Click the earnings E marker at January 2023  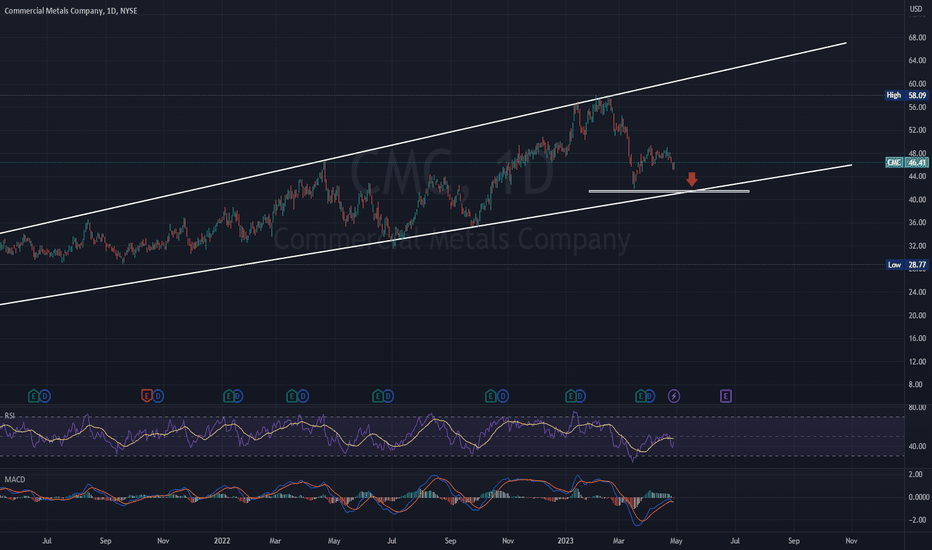[x=571, y=396]
